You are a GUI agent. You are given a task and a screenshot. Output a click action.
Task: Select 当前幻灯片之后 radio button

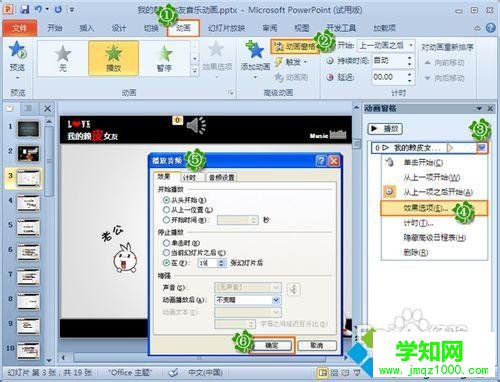click(x=166, y=253)
